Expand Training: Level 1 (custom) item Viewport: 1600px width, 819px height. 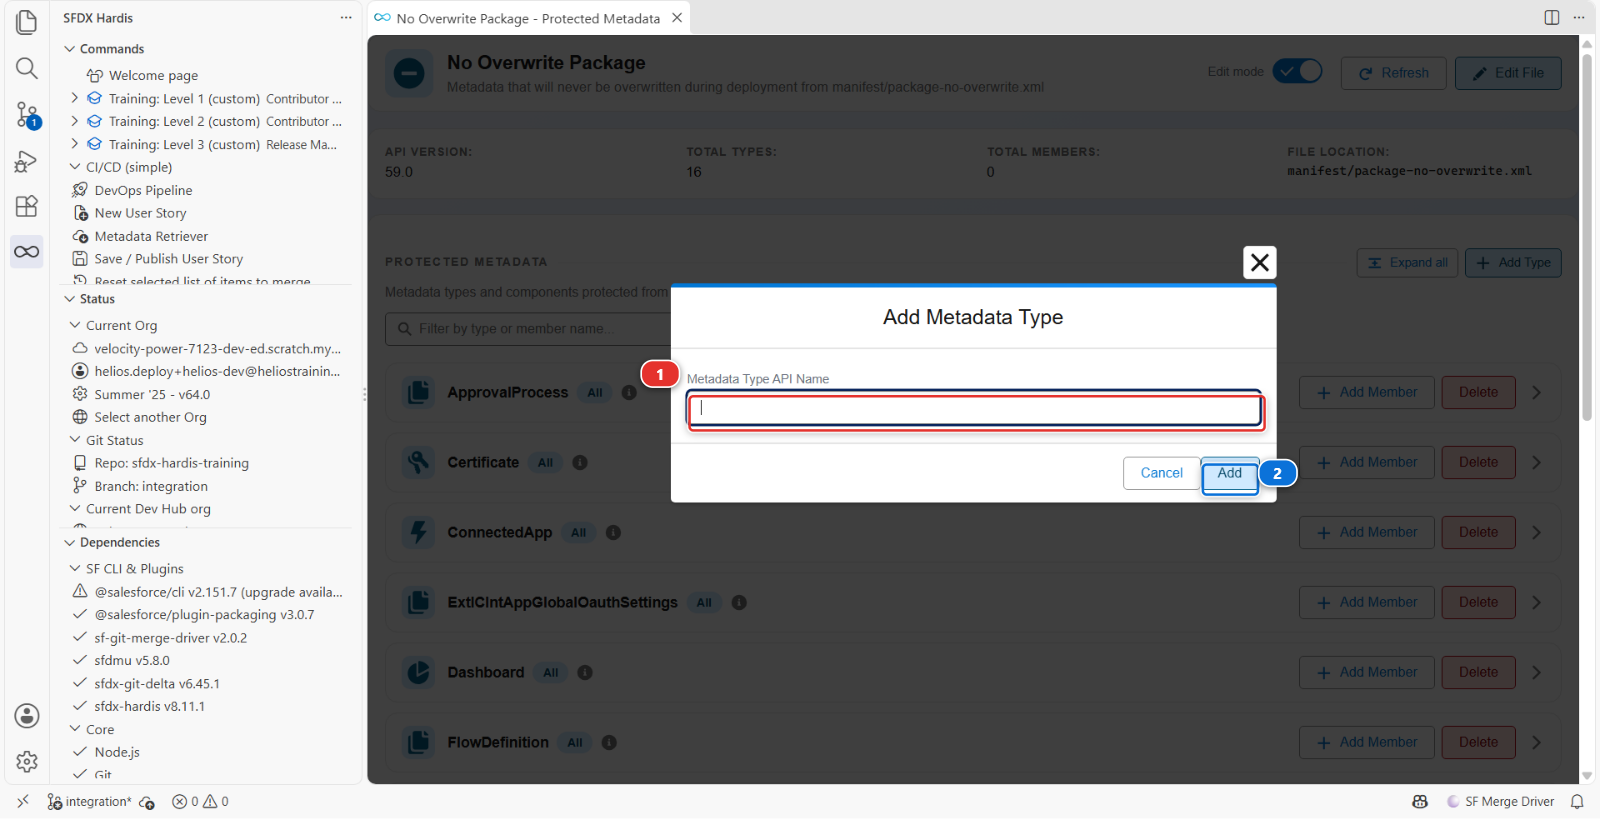(x=75, y=98)
